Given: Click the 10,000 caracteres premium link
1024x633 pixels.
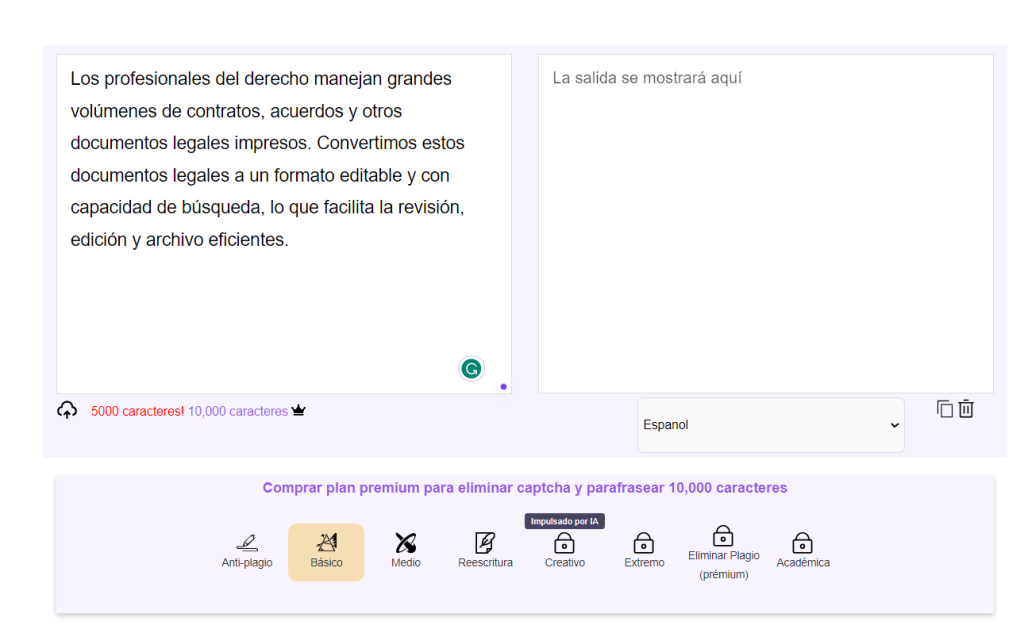Looking at the screenshot, I should pos(237,411).
